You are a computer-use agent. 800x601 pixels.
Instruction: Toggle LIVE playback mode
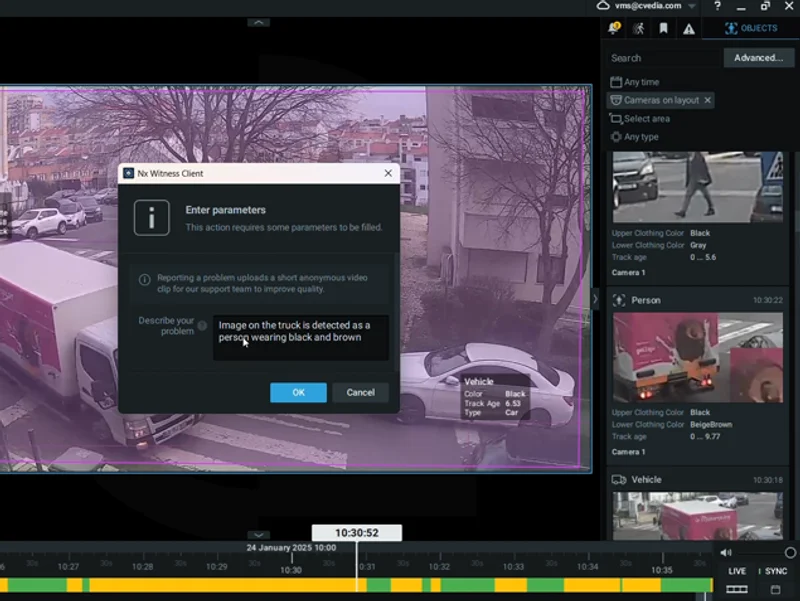pos(737,572)
